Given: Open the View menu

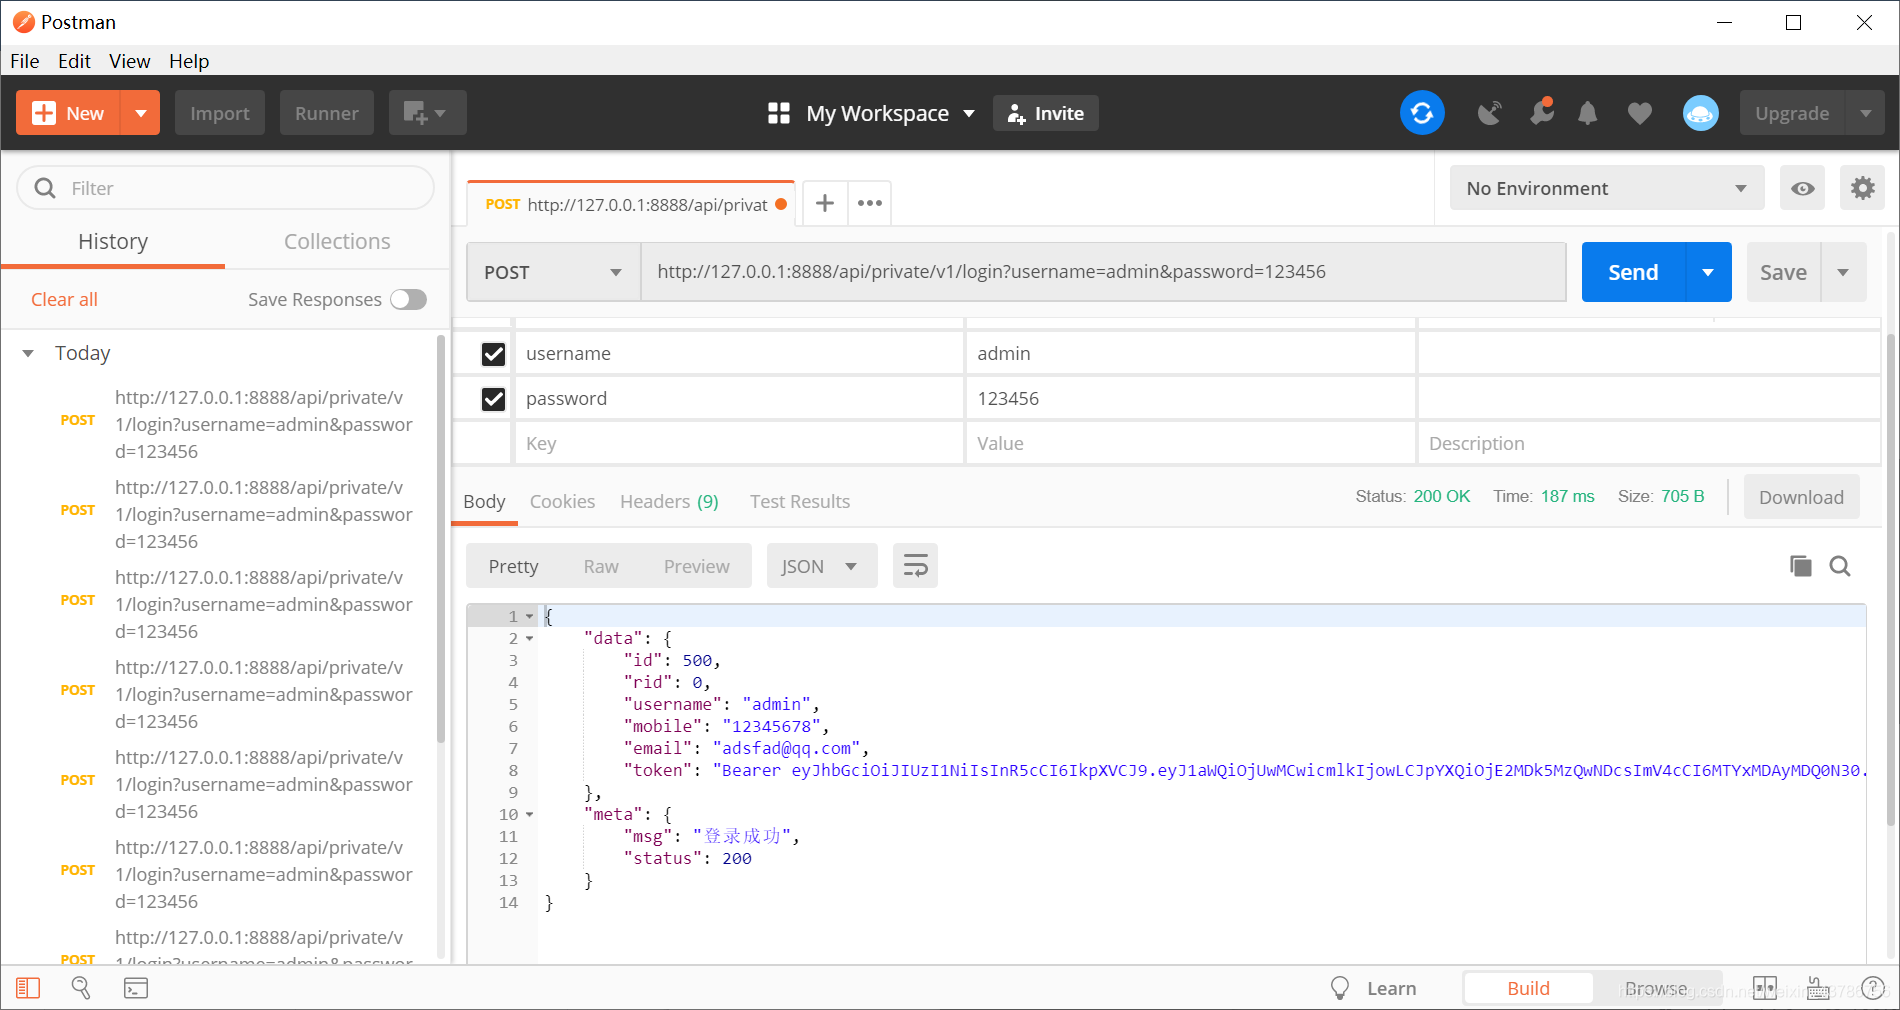Looking at the screenshot, I should tap(129, 61).
